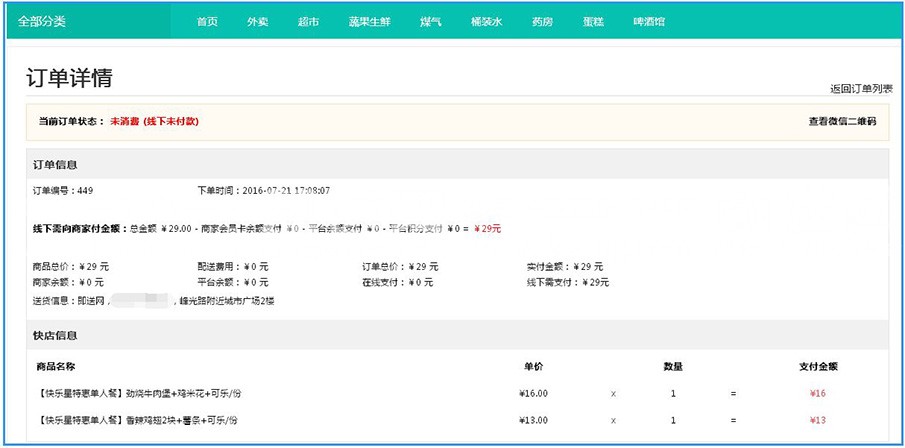Click the 实付金额：¥29 元 value
The width and height of the screenshot is (905, 448).
click(565, 267)
